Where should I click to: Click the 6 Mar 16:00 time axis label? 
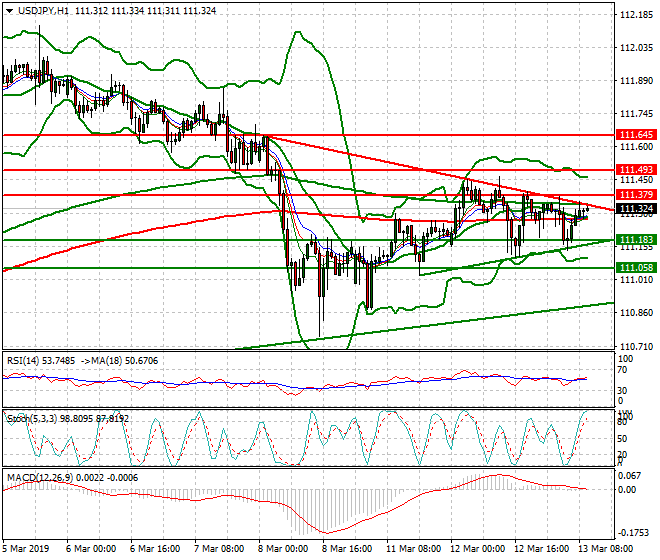point(155,549)
